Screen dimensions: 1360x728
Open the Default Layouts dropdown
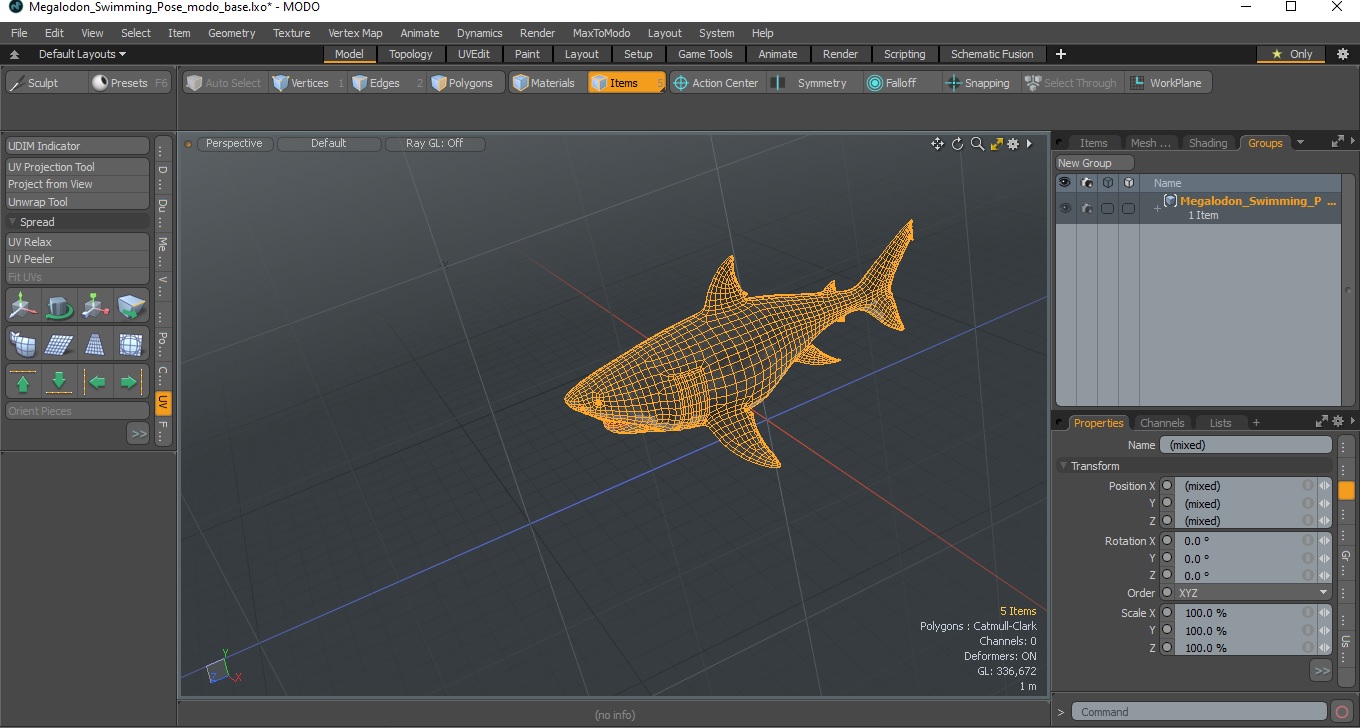[82, 54]
